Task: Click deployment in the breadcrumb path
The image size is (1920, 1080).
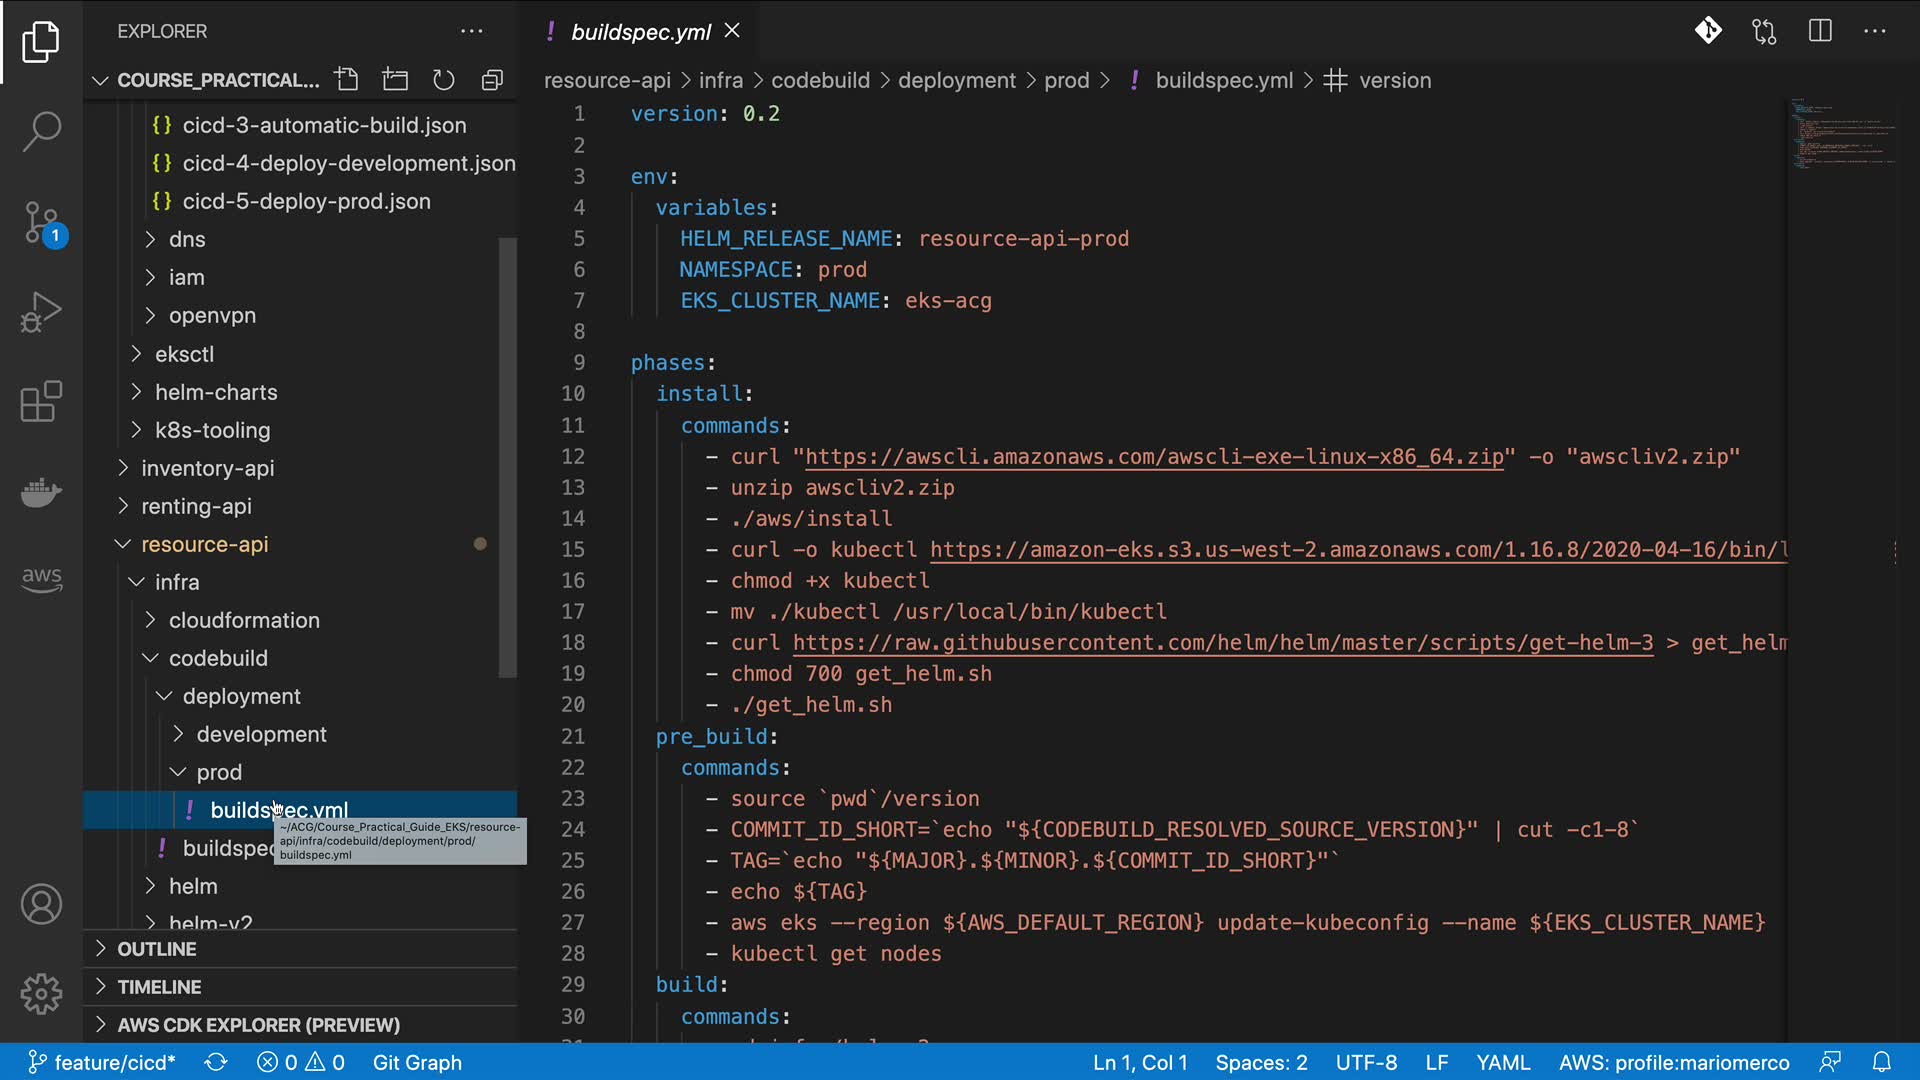Action: [956, 80]
